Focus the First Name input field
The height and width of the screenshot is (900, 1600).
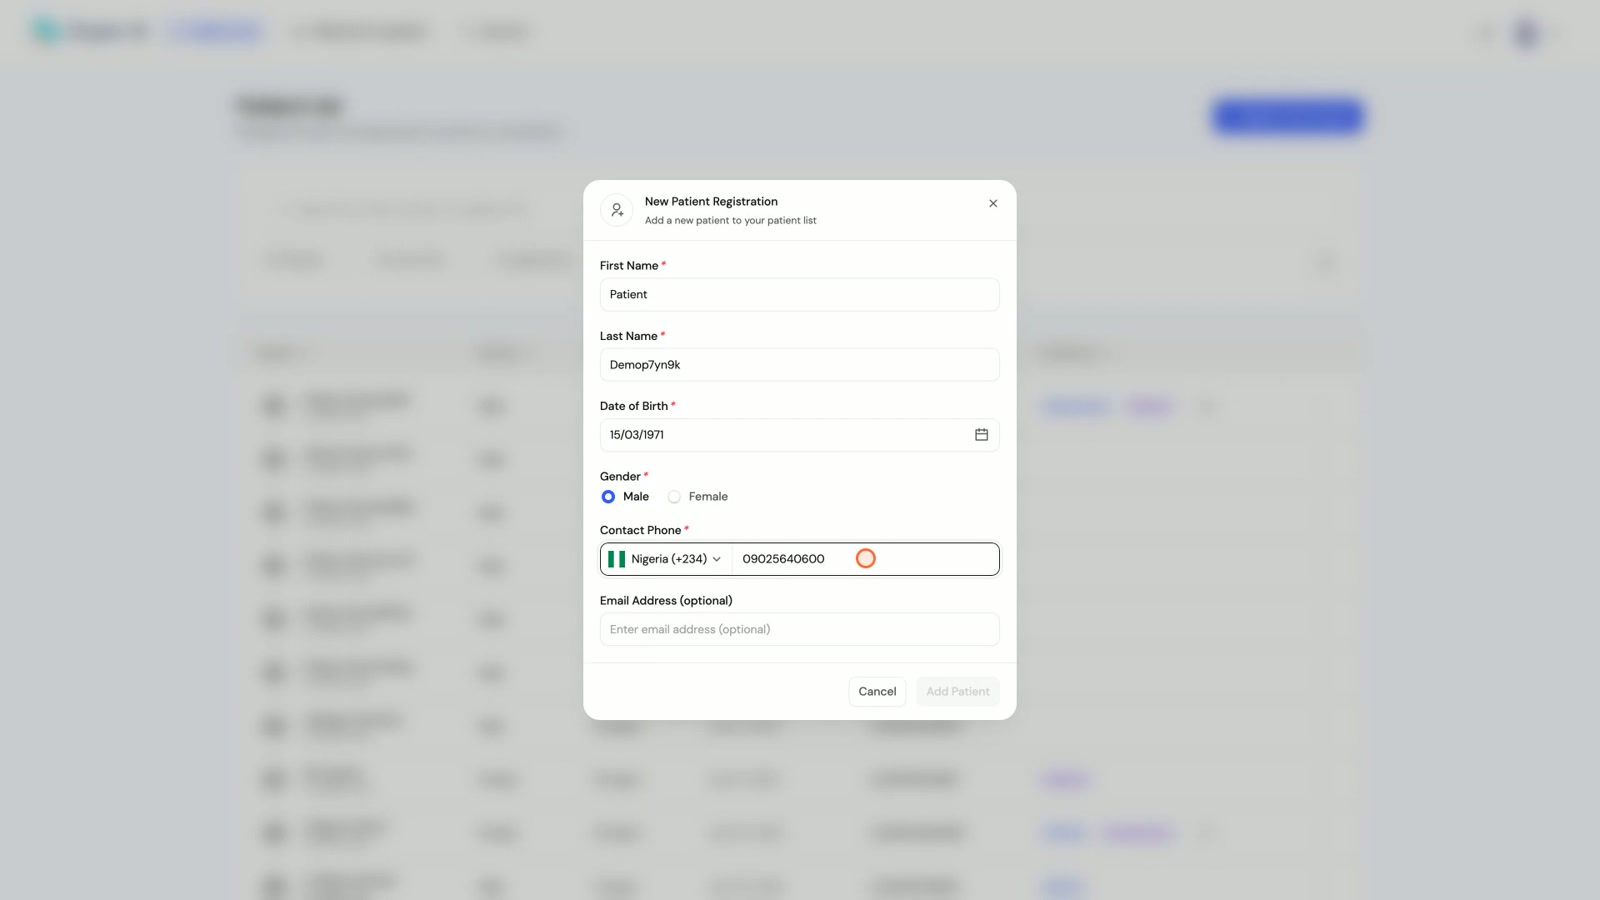pos(799,295)
